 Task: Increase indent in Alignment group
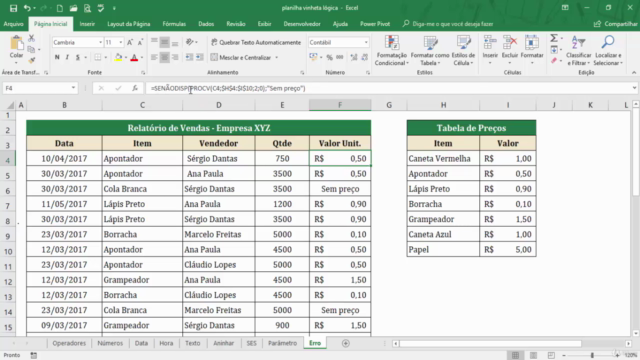click(x=200, y=58)
